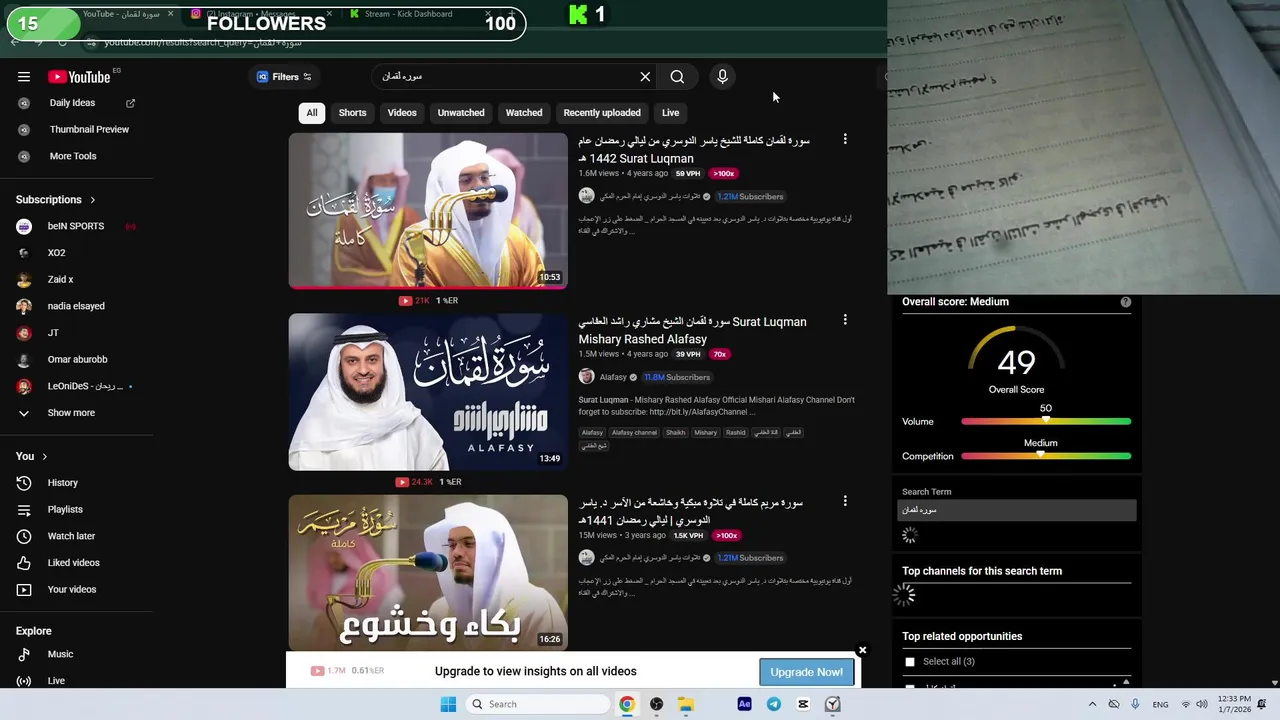Clear the search box with the X icon

click(x=645, y=77)
